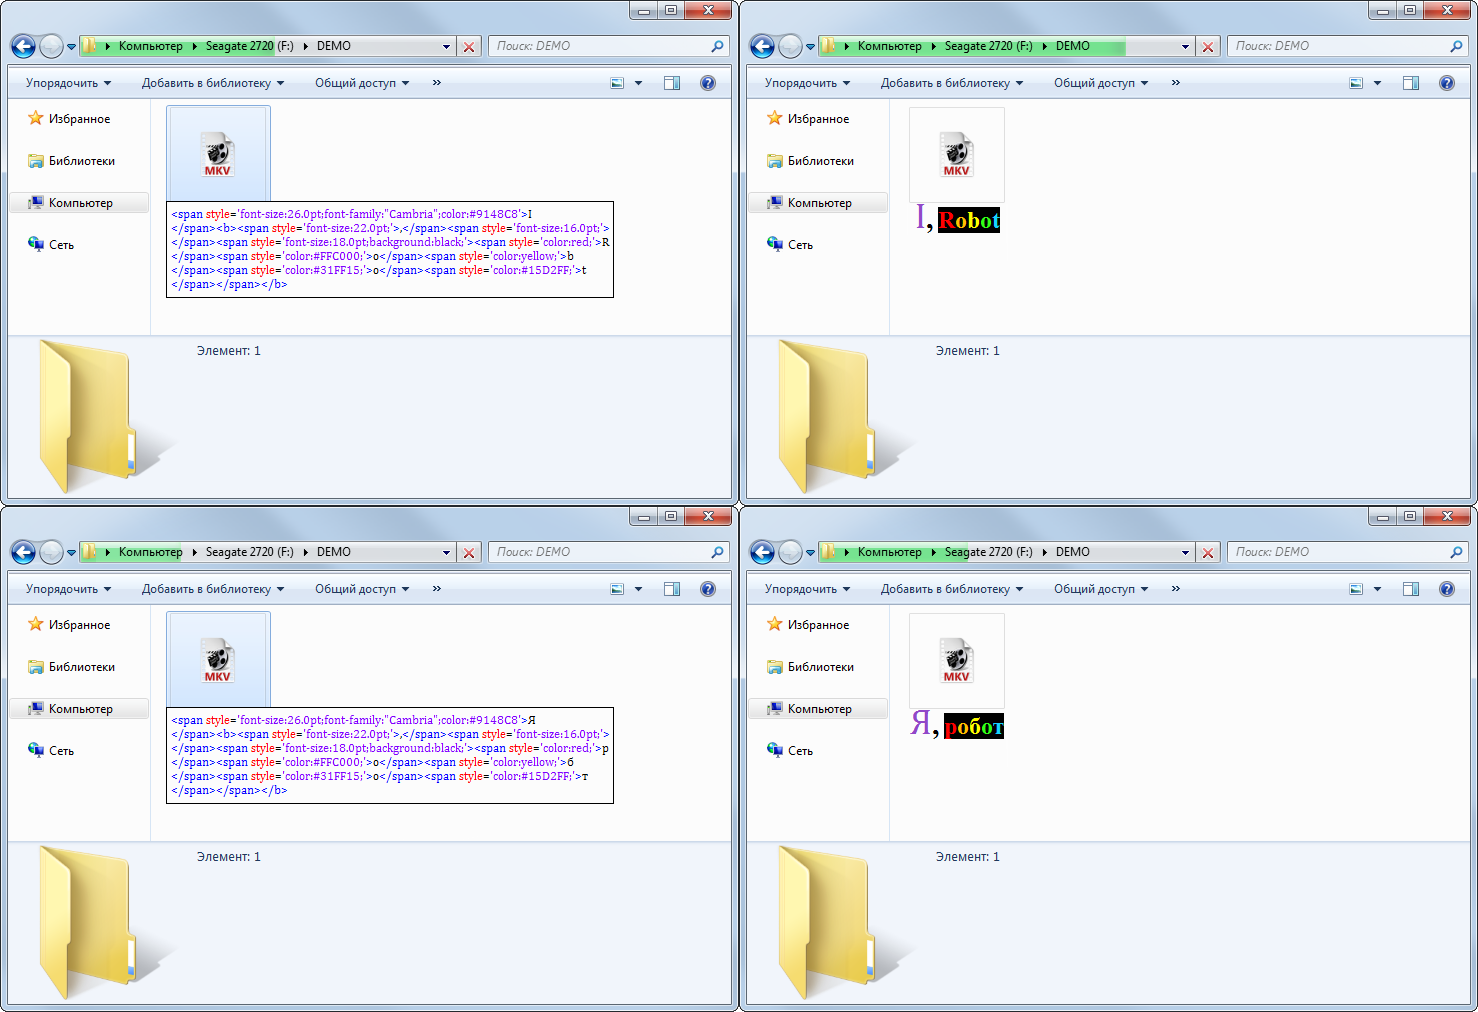
Task: Select MKV file icon in bottom-right window
Action: [x=957, y=661]
